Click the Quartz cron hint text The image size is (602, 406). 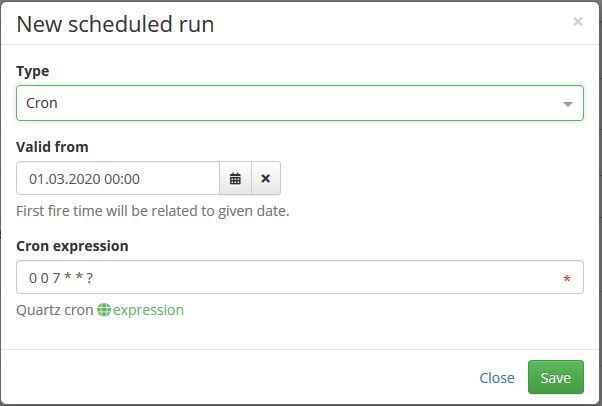(55, 310)
